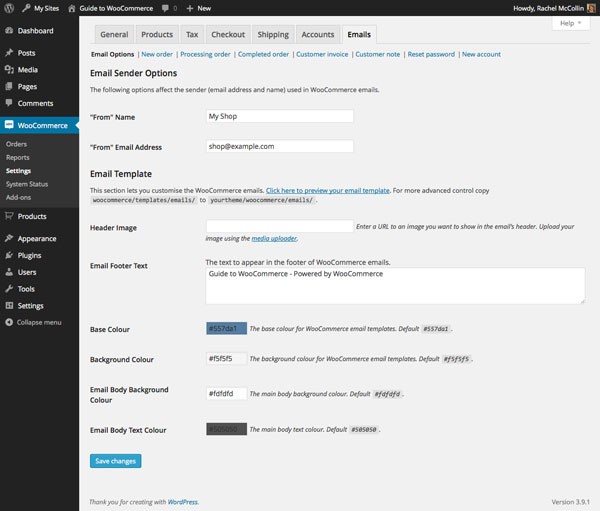Click Guide to WooCommerce site name
The width and height of the screenshot is (600, 511).
coord(116,8)
